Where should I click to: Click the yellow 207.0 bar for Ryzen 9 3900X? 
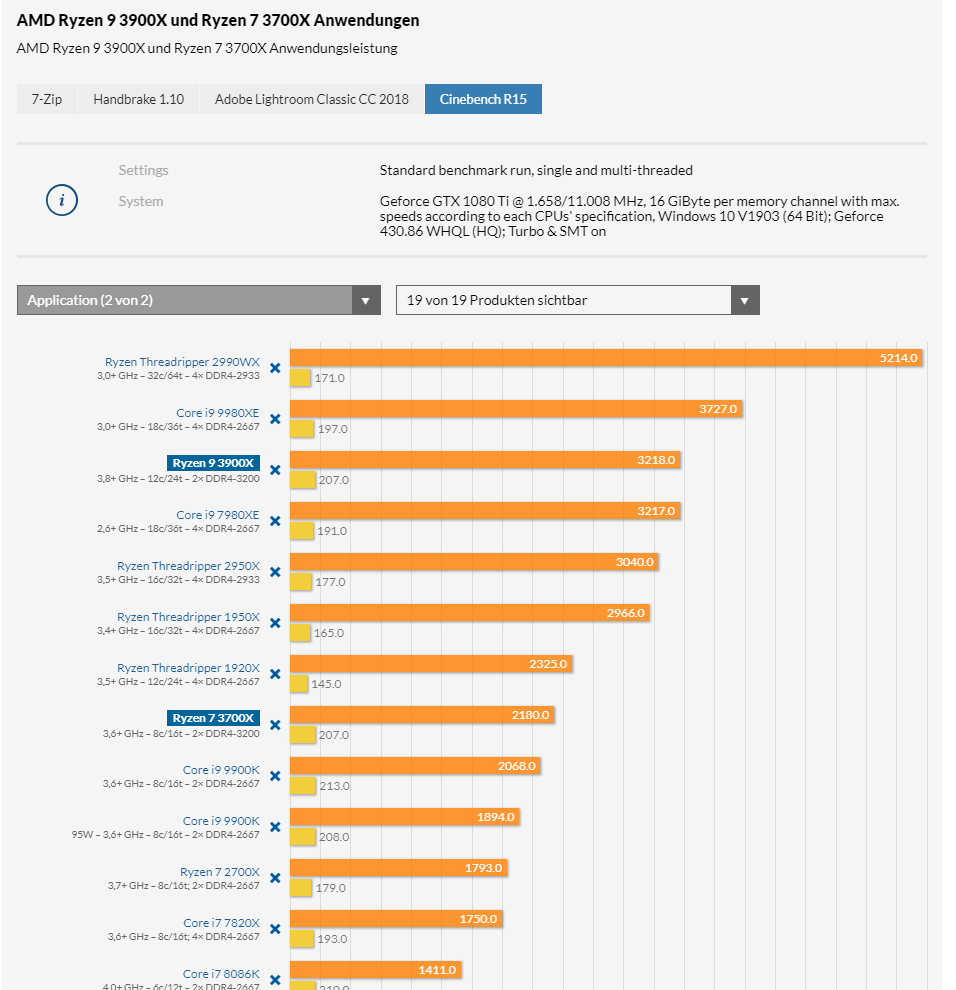(302, 480)
